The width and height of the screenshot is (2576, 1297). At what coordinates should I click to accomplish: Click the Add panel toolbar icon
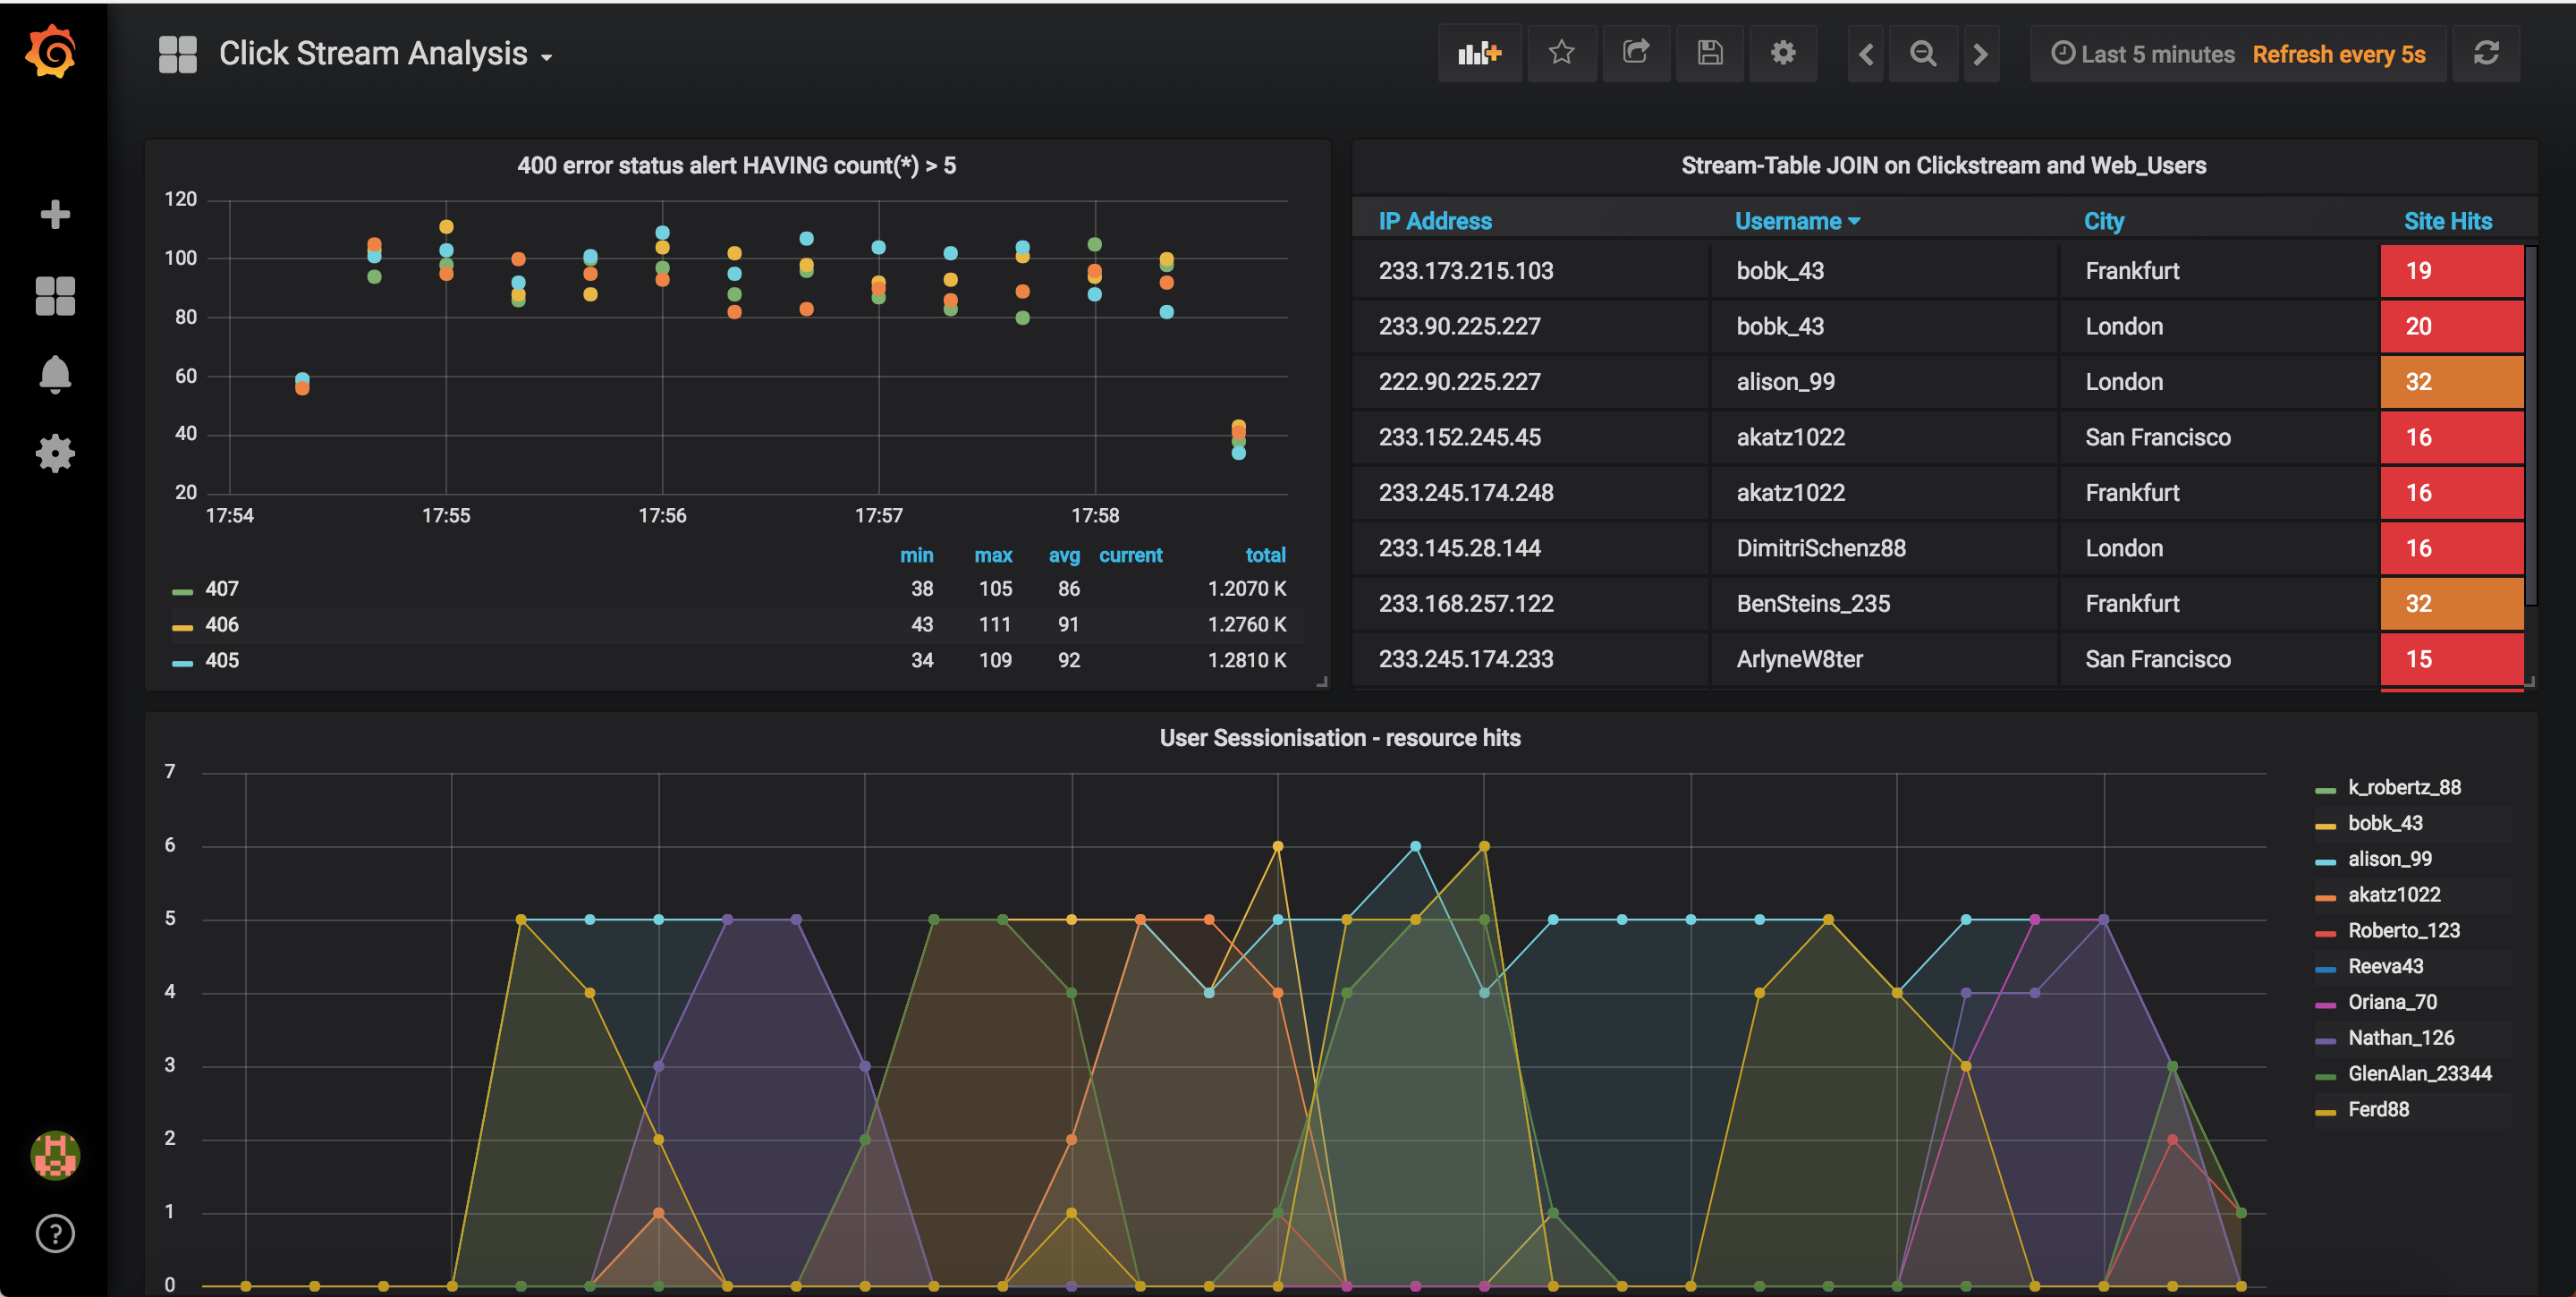(x=1479, y=53)
